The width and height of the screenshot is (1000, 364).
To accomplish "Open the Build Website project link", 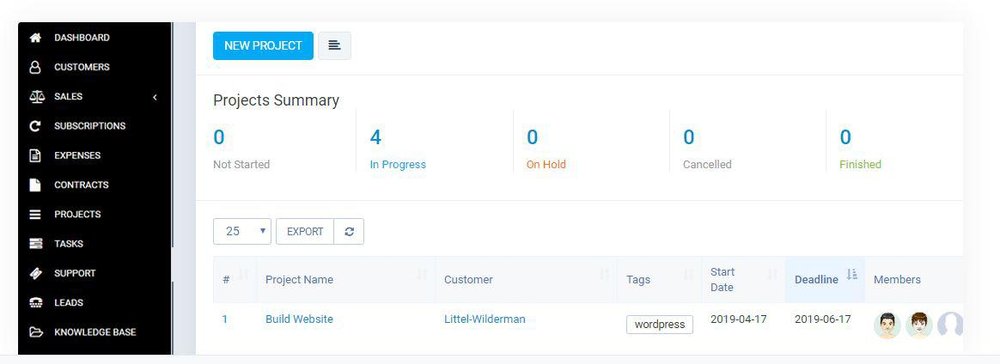I will 299,319.
